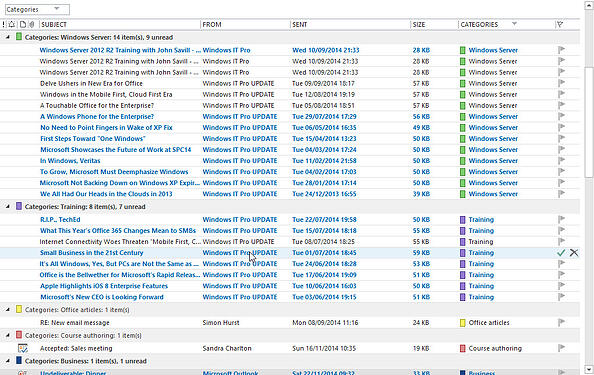
Task: Click the purple Training group color icon
Action: [19, 206]
